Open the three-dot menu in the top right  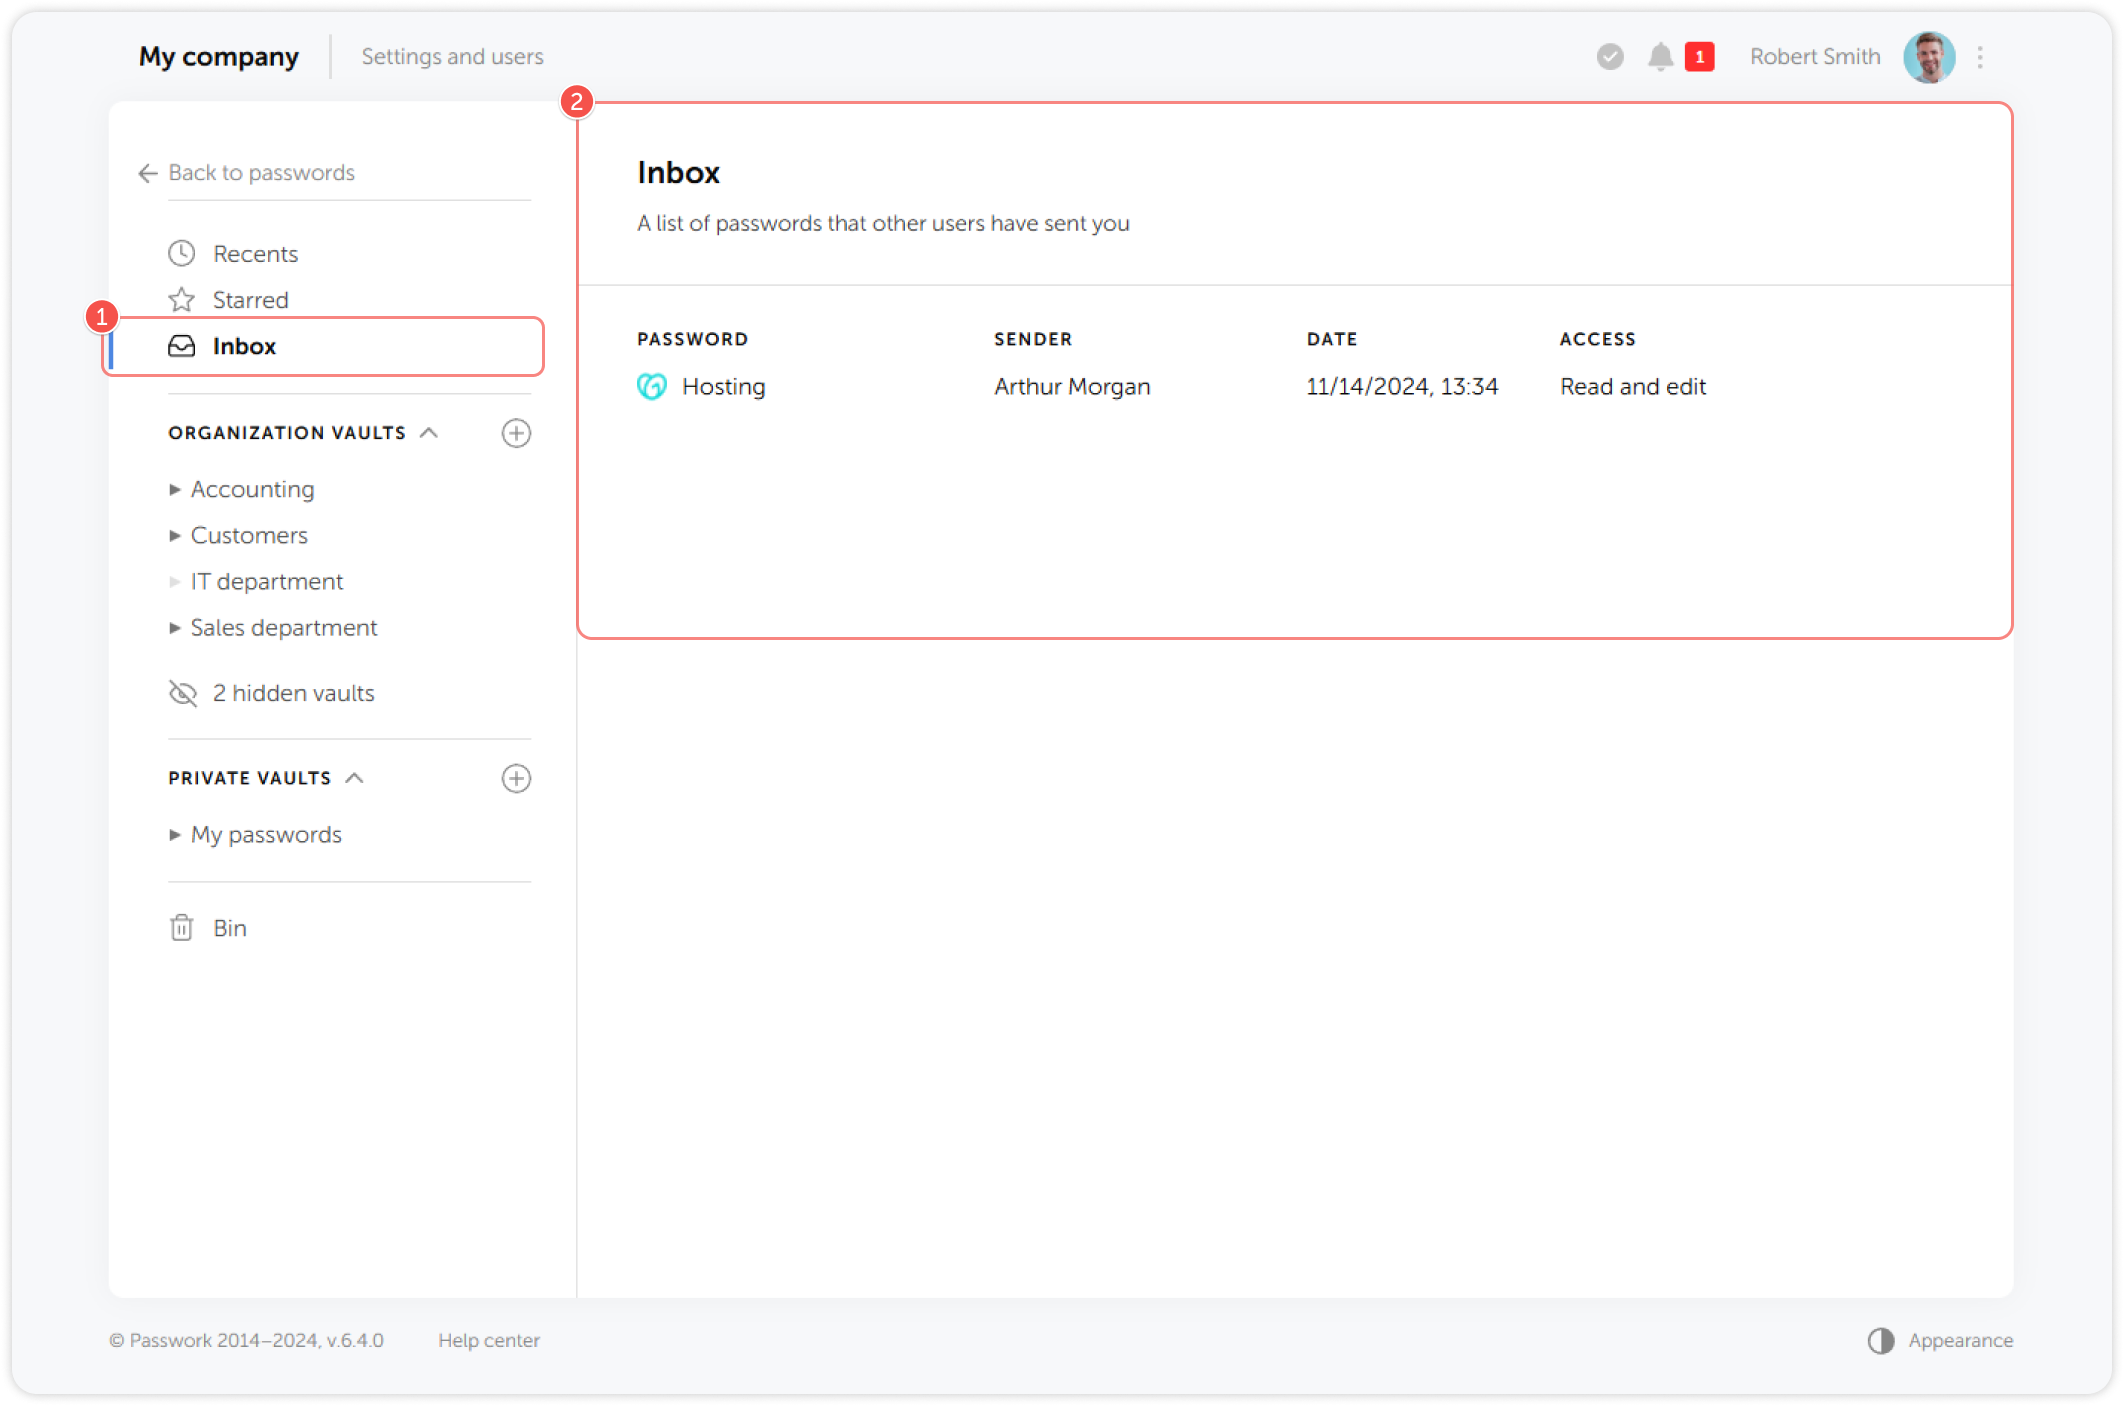[1981, 57]
